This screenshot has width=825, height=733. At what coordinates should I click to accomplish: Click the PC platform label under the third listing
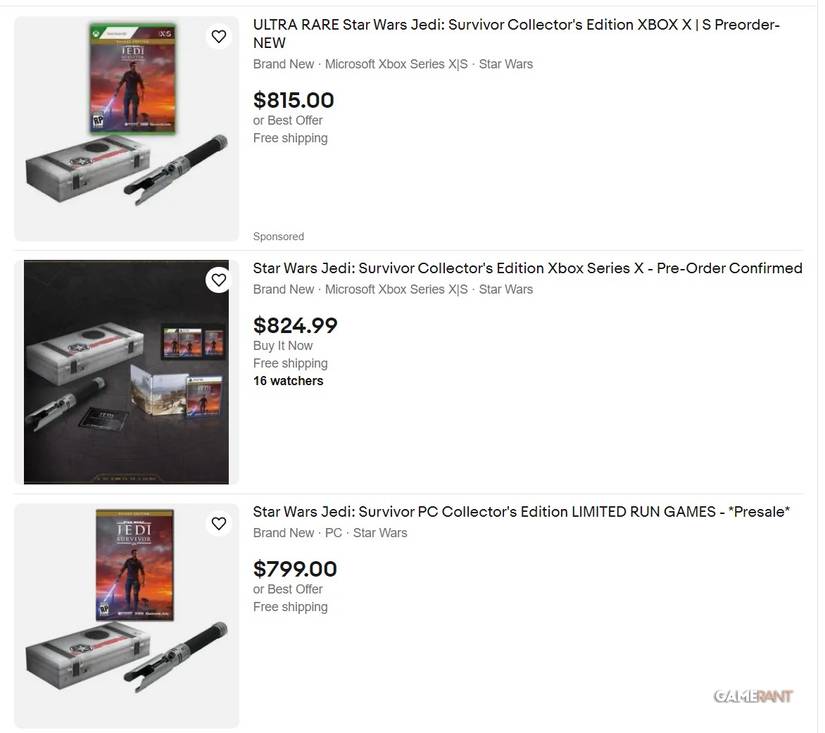coord(332,532)
